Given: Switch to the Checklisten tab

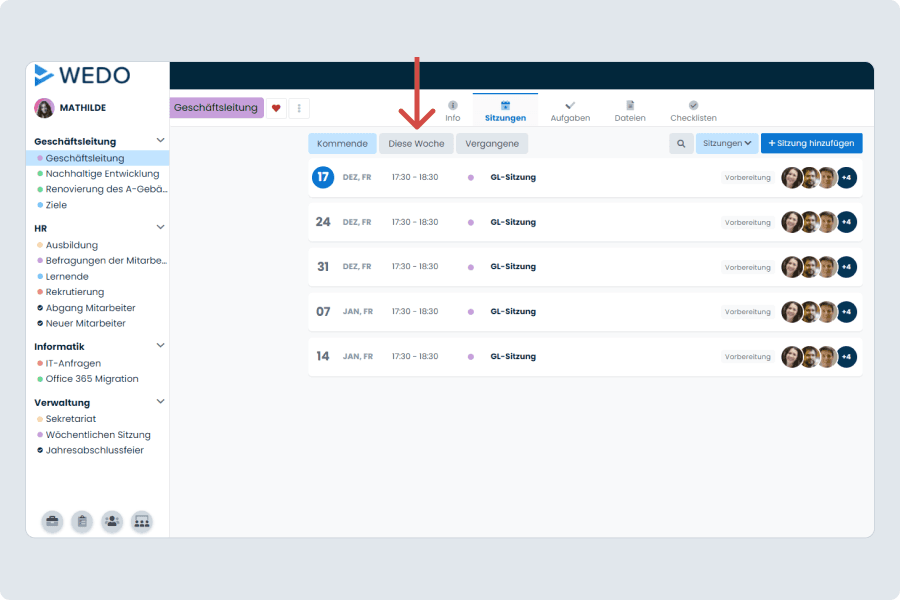Looking at the screenshot, I should point(693,110).
